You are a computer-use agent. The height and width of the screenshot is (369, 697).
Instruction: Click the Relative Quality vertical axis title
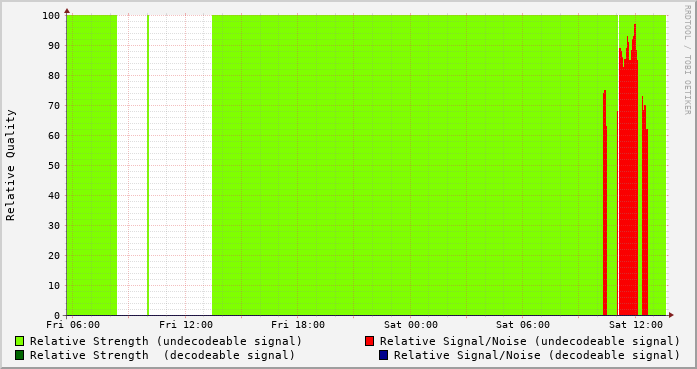[x=10, y=165]
